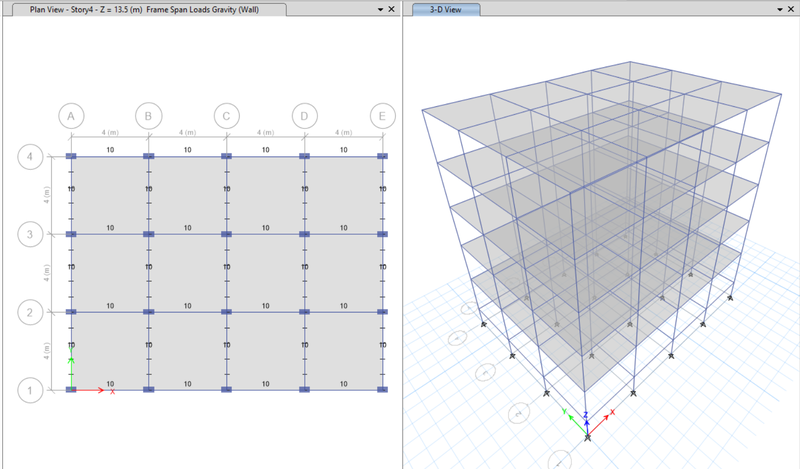Viewport: 800px width, 469px height.
Task: Select grid bubble 1 in plan view
Action: [30, 390]
